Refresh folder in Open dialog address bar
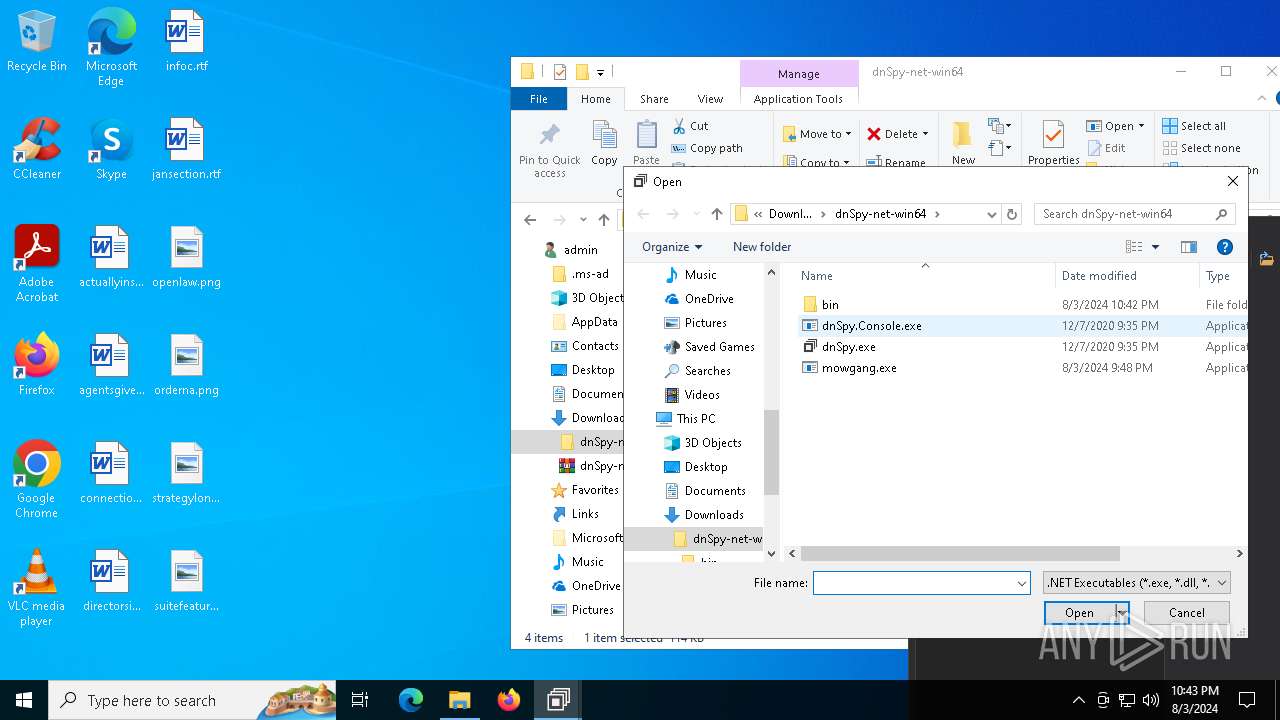Screen dimensions: 1280x720 (1012, 214)
